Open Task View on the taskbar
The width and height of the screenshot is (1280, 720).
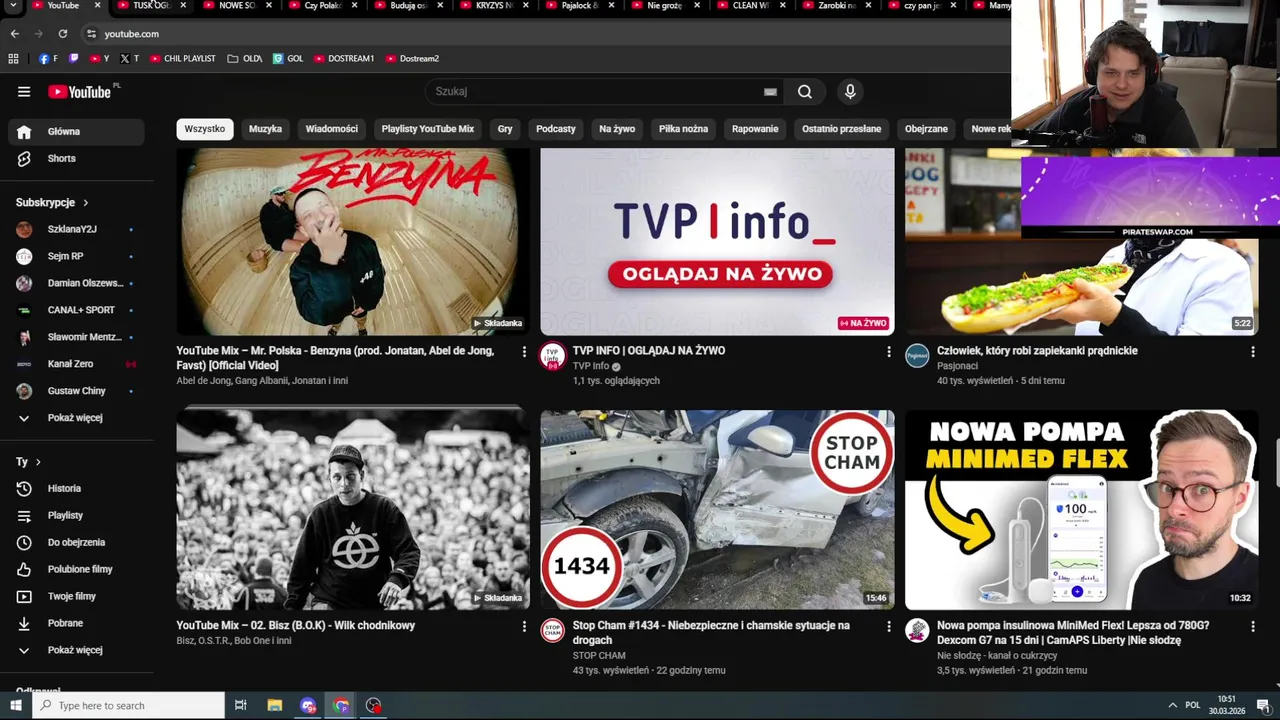pyautogui.click(x=240, y=706)
